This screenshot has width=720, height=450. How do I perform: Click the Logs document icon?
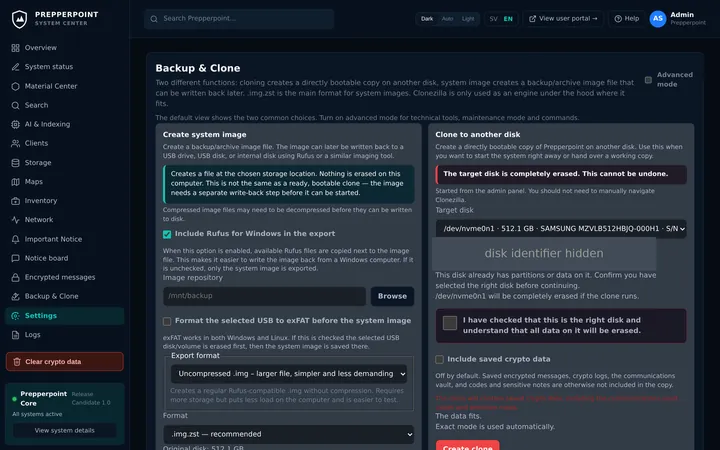pyautogui.click(x=15, y=335)
